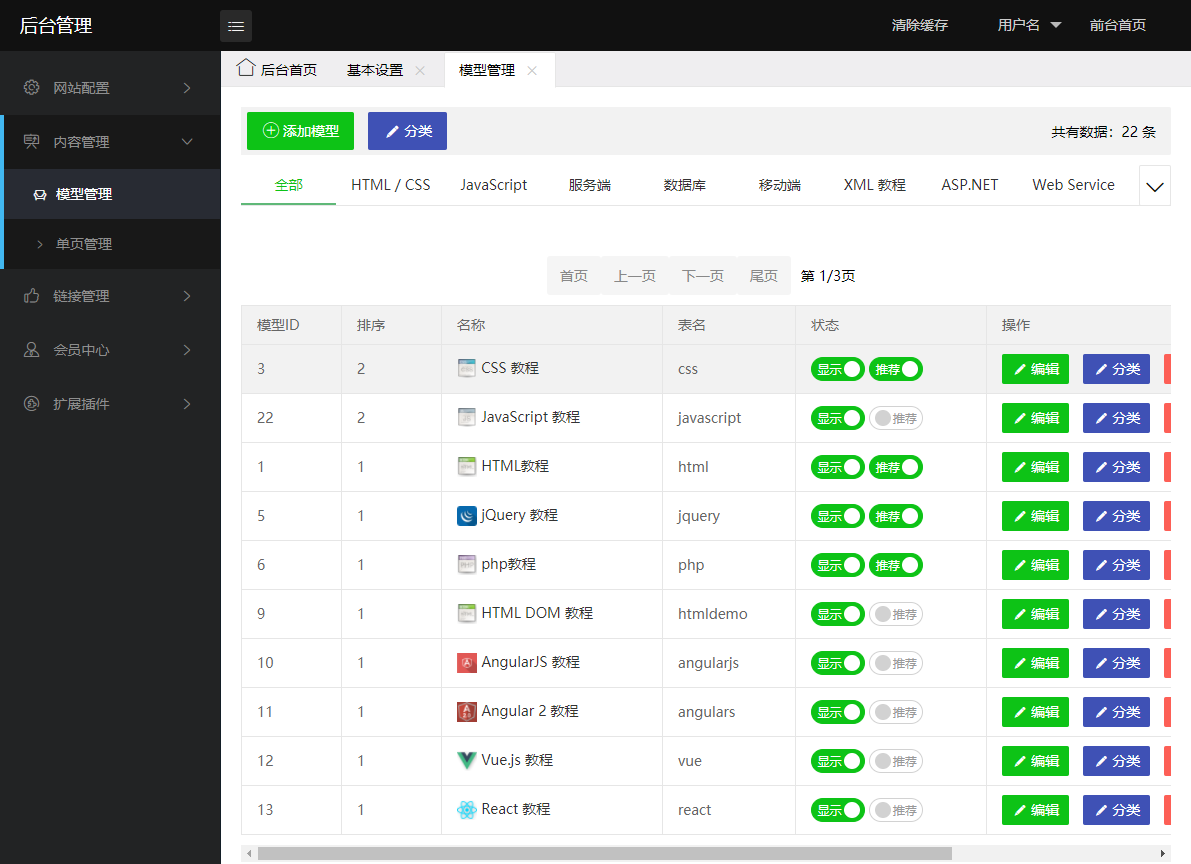Open the 基本设置 tab

click(375, 70)
